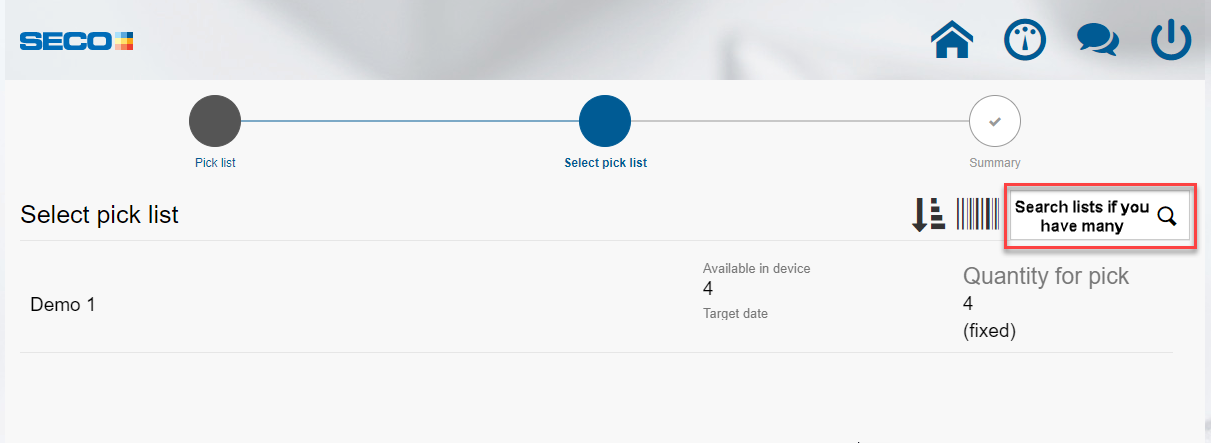This screenshot has width=1211, height=443.
Task: Click the Available in device value
Action: click(708, 289)
